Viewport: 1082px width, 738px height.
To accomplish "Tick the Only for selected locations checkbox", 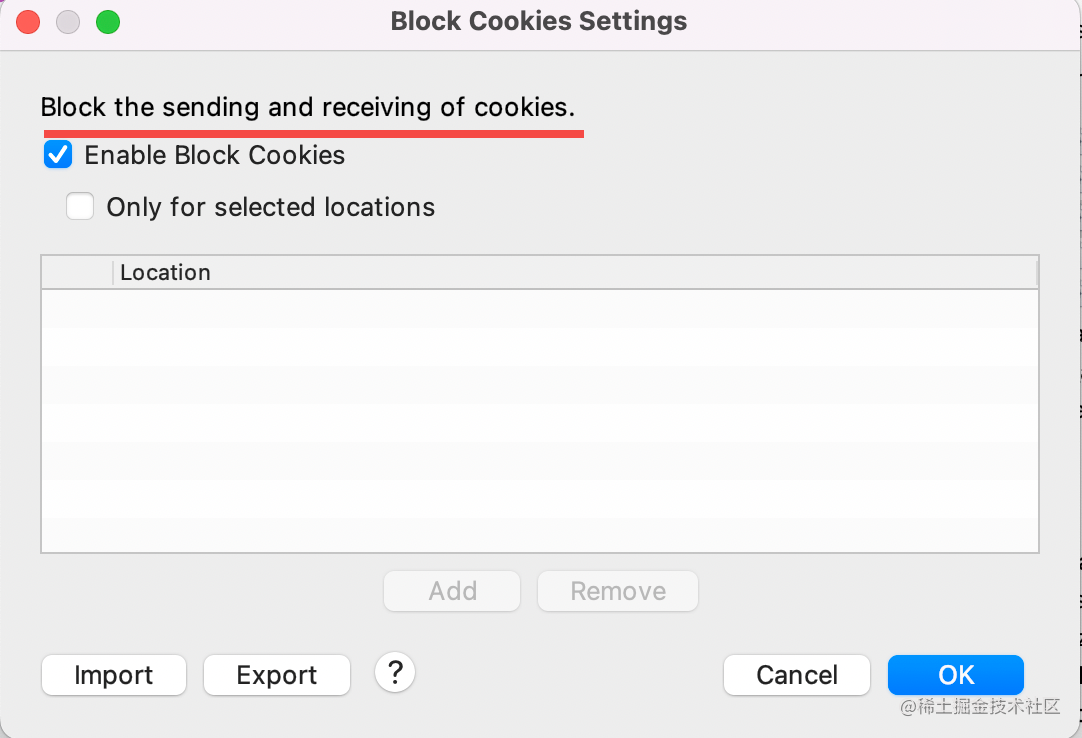I will point(80,207).
